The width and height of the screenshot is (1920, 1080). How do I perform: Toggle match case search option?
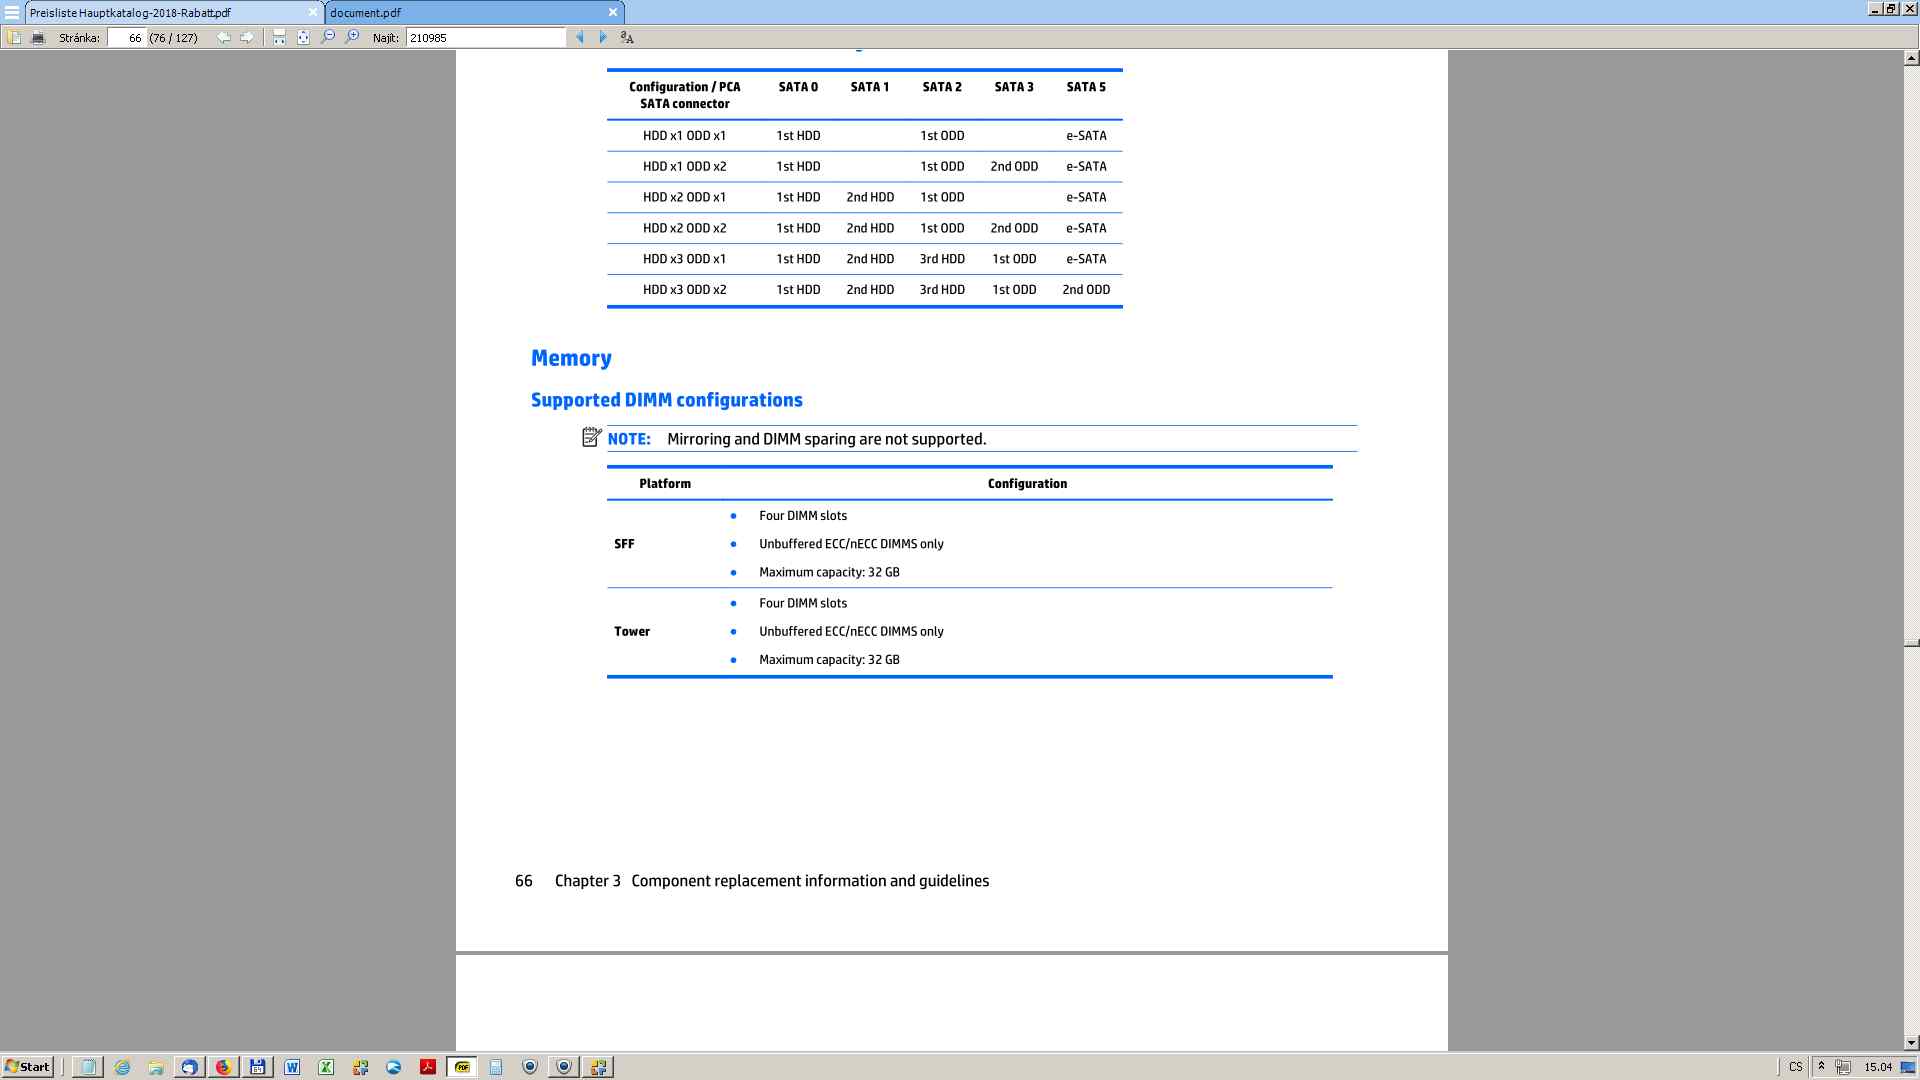click(x=627, y=38)
